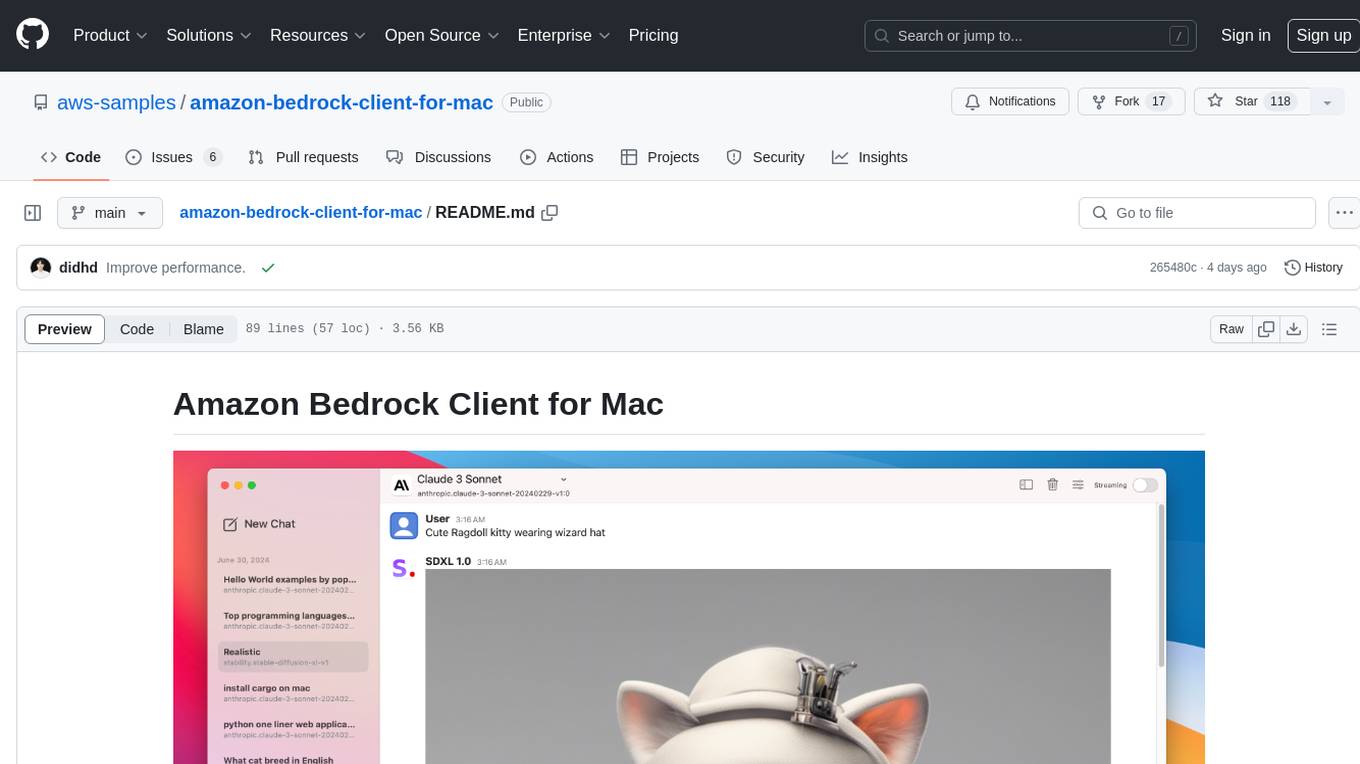Expand the file tree side panel
This screenshot has width=1360, height=764.
[33, 213]
